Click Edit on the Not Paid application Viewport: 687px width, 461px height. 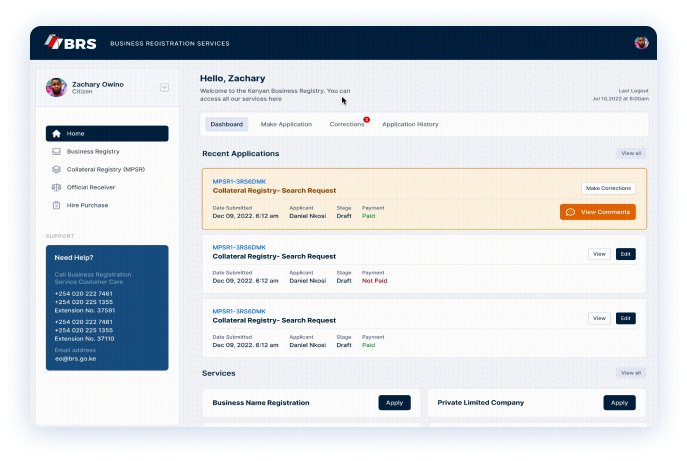[x=625, y=254]
